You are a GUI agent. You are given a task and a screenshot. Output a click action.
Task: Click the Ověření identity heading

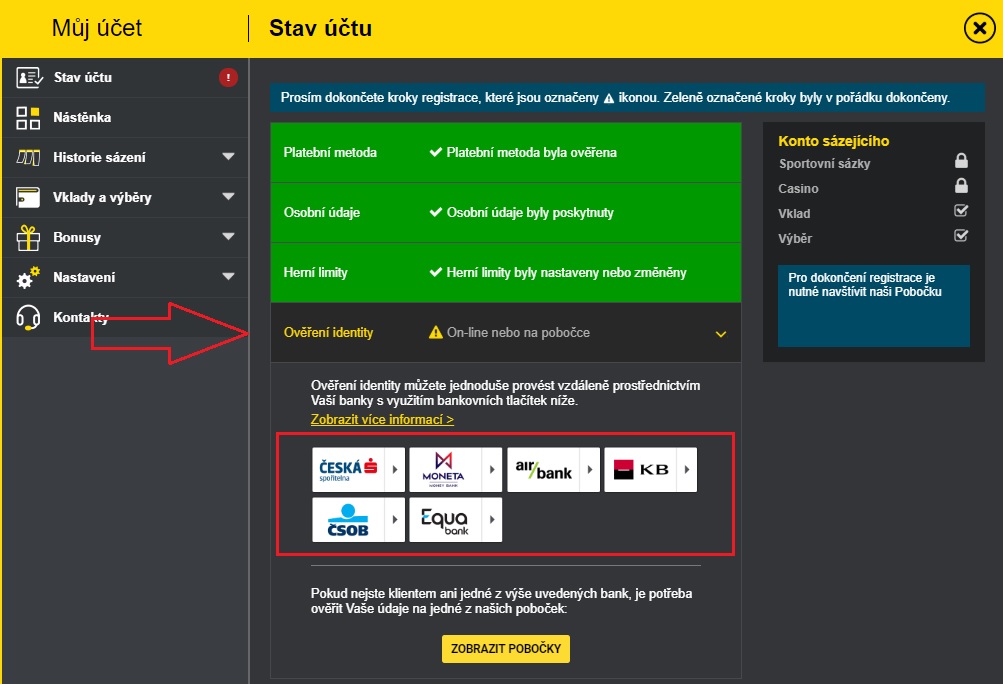328,333
